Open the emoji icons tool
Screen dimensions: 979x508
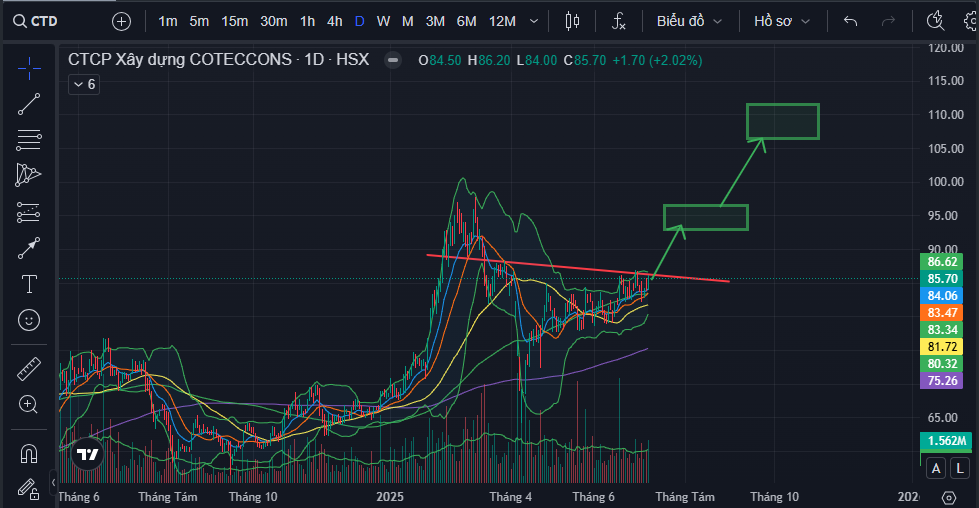tap(29, 320)
